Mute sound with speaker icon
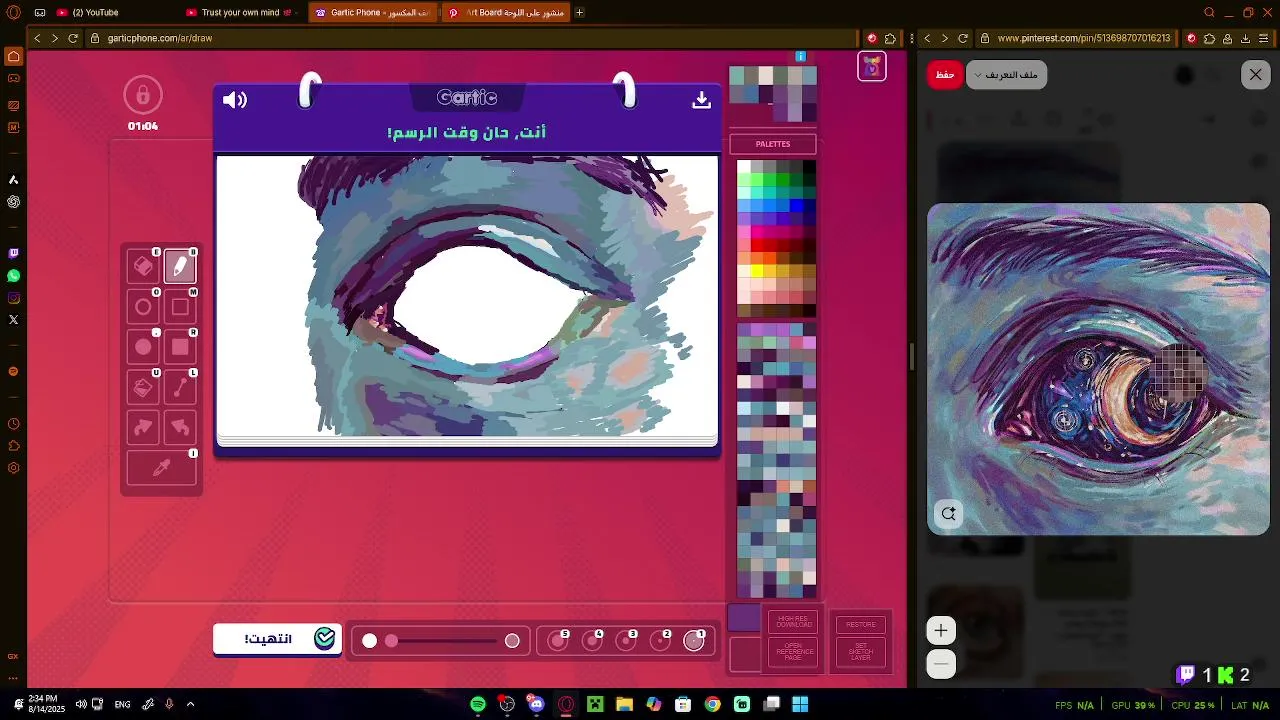1280x720 pixels. coord(235,99)
